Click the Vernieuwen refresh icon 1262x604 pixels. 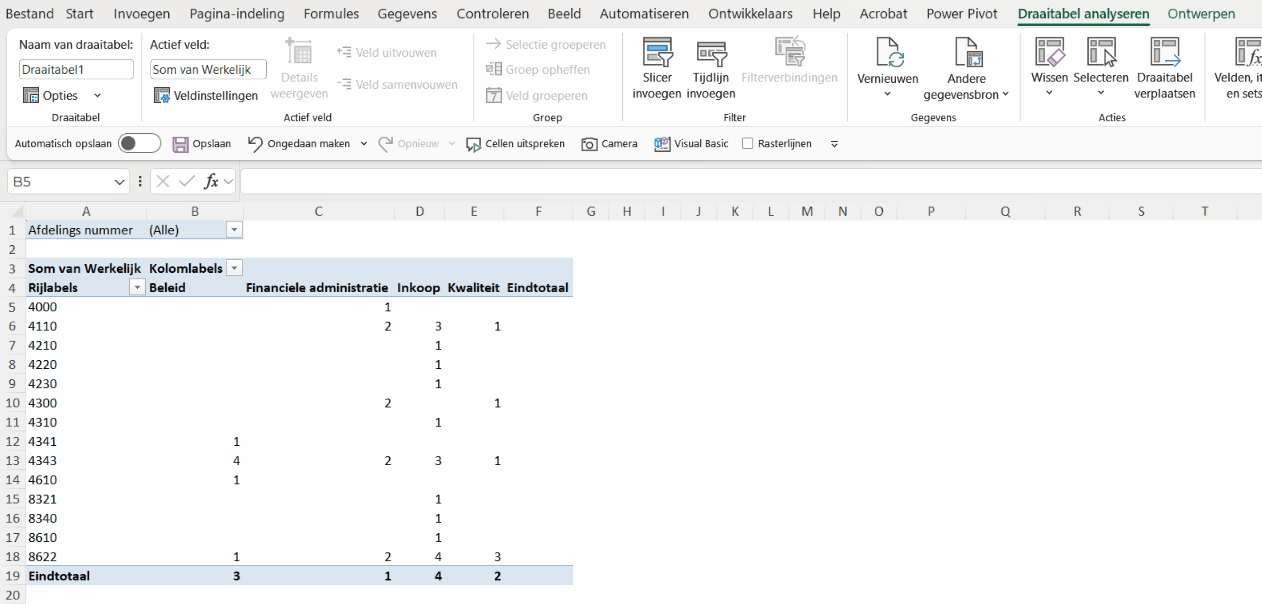coord(888,52)
